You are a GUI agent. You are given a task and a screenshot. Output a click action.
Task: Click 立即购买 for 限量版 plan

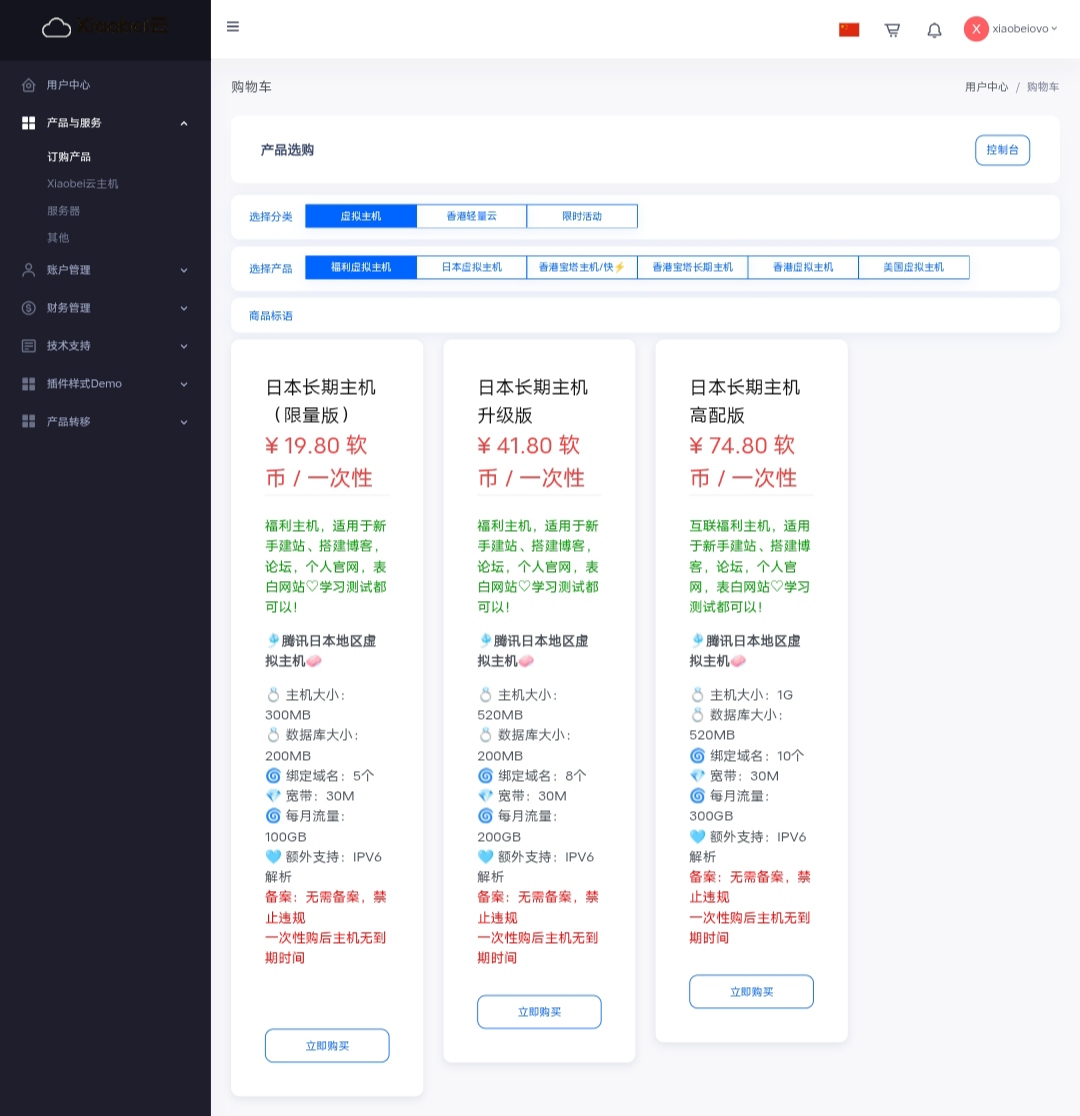327,1046
